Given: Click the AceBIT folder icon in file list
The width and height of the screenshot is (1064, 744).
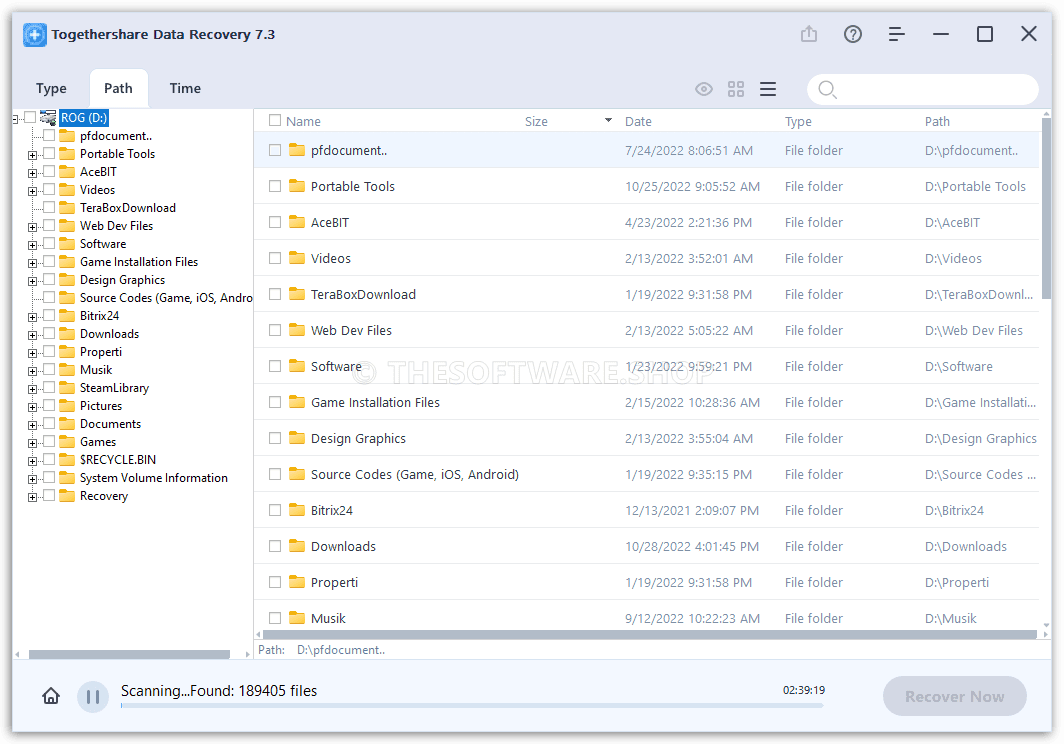Looking at the screenshot, I should [x=297, y=222].
